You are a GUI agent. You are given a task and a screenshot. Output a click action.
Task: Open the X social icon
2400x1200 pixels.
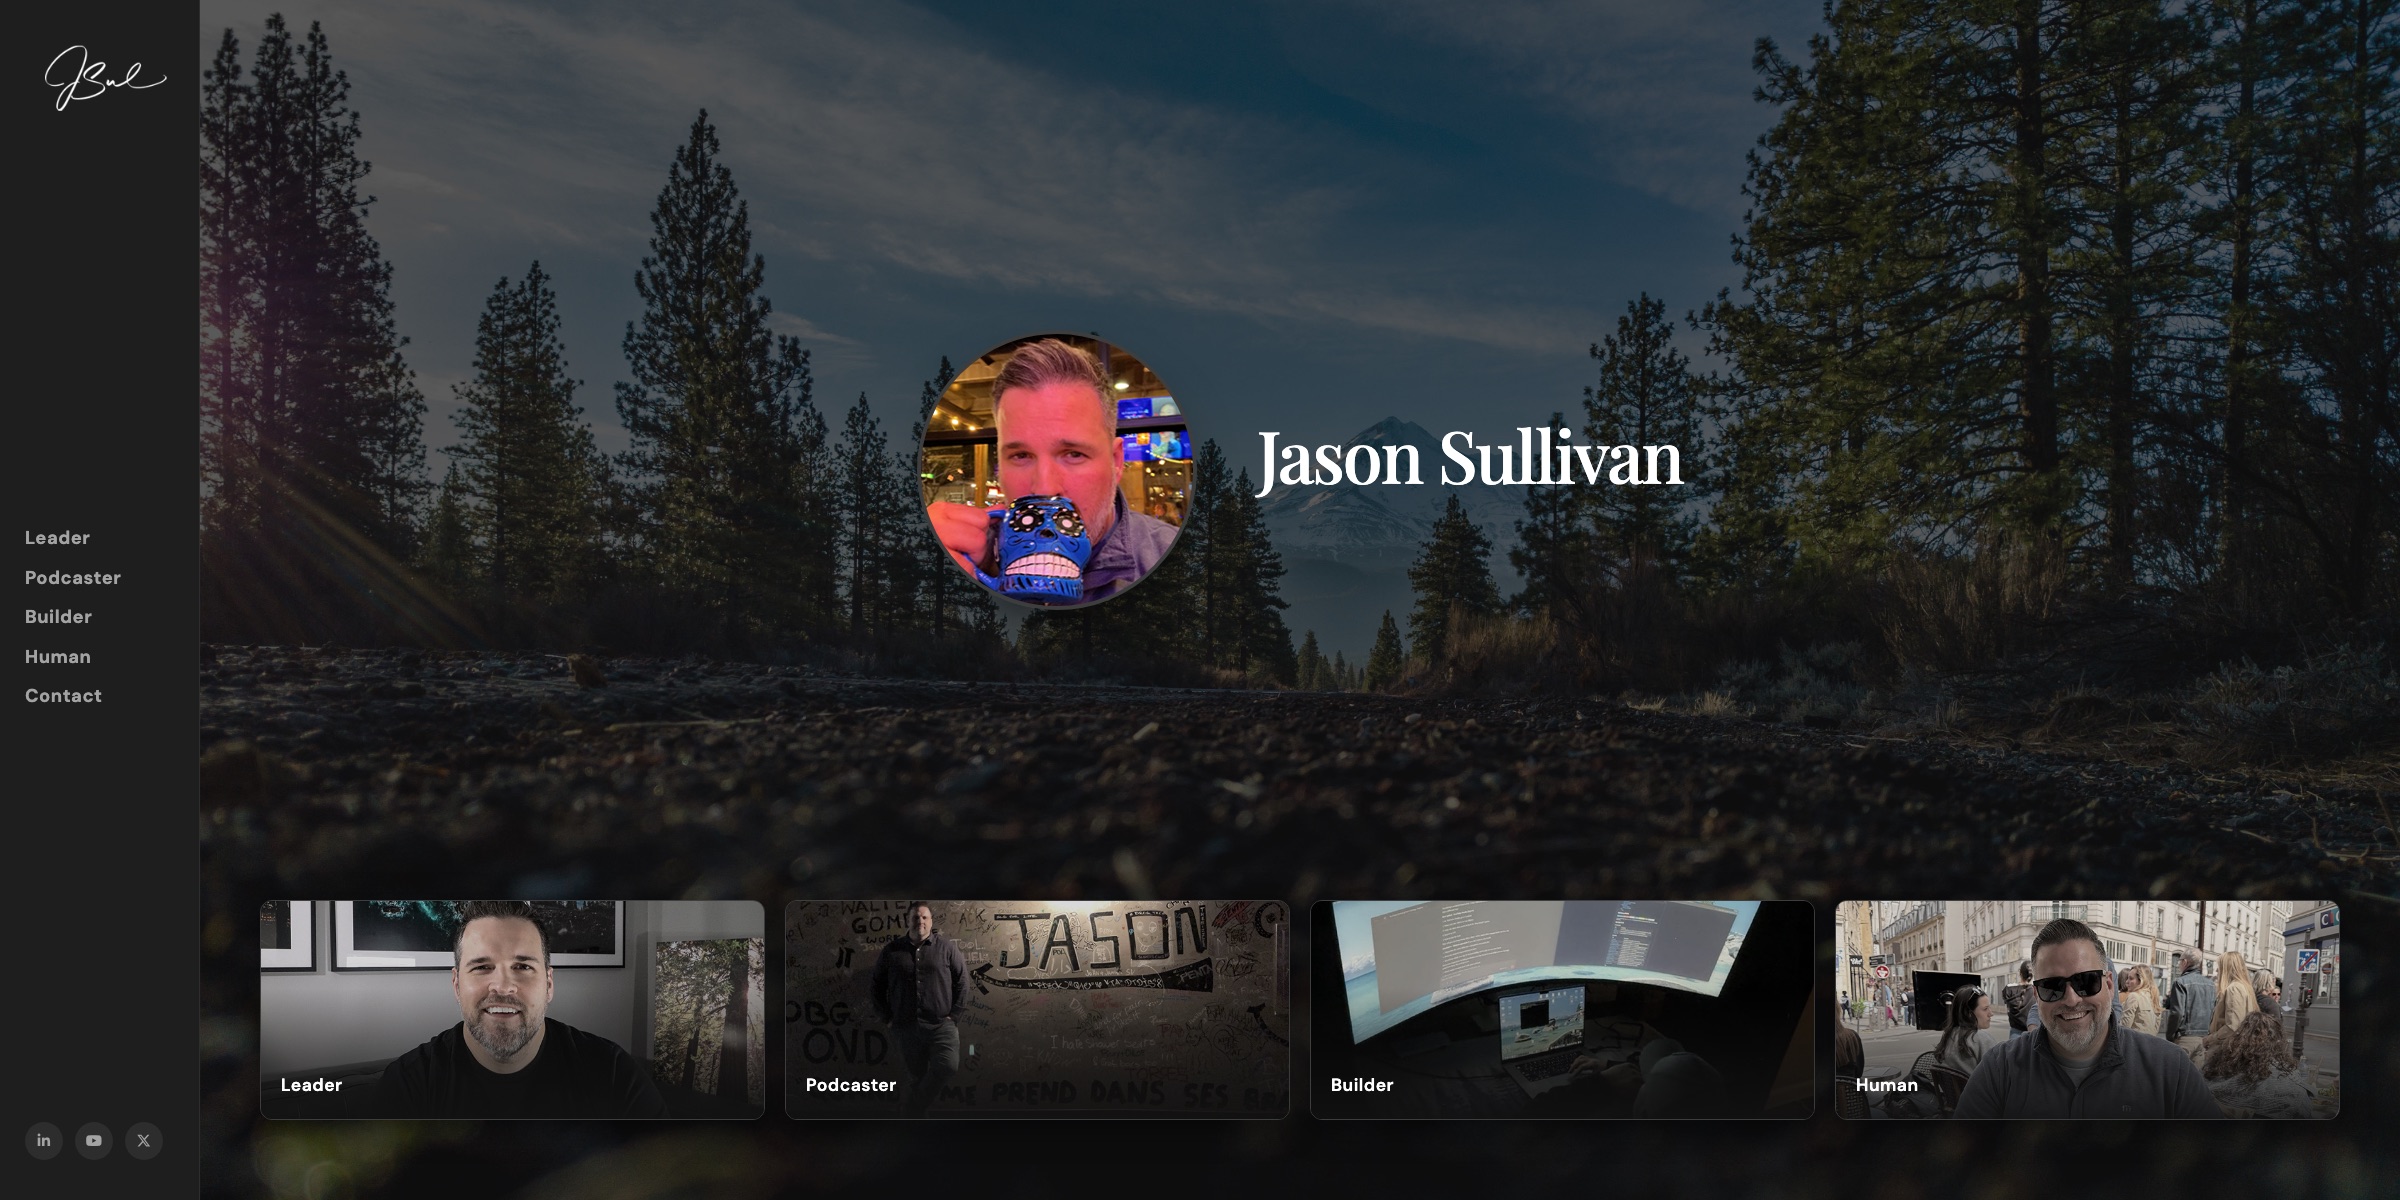point(144,1140)
